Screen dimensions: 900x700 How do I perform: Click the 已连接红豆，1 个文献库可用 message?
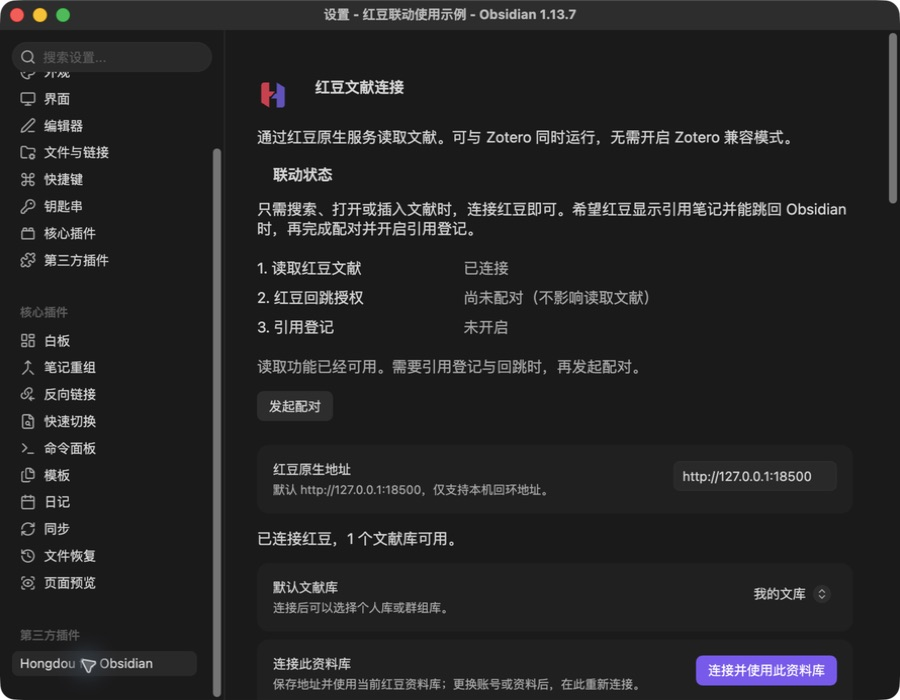point(357,539)
